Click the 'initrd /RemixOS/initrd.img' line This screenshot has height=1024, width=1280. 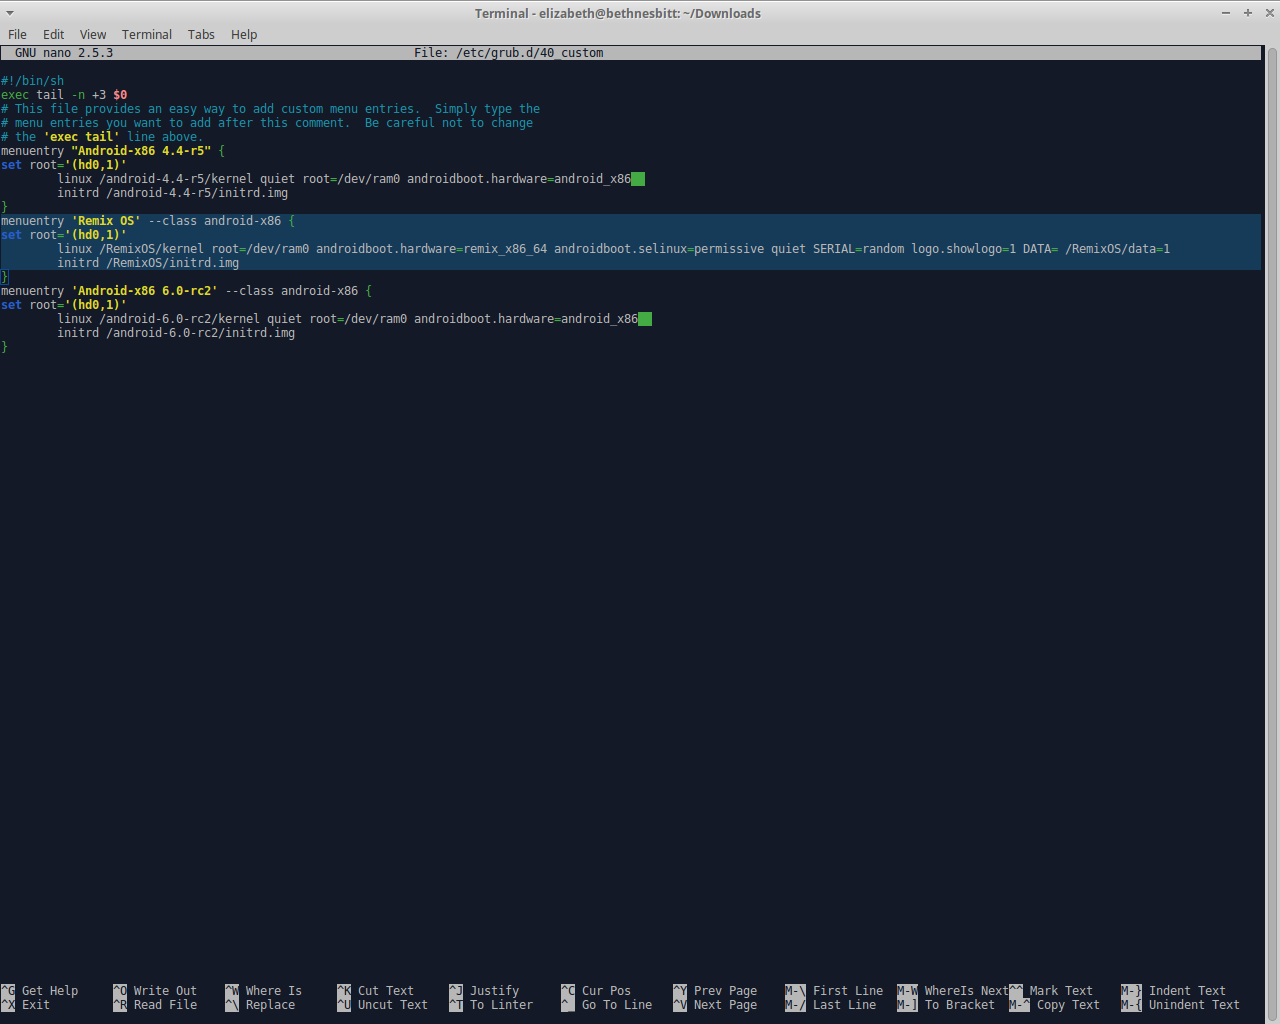[148, 263]
